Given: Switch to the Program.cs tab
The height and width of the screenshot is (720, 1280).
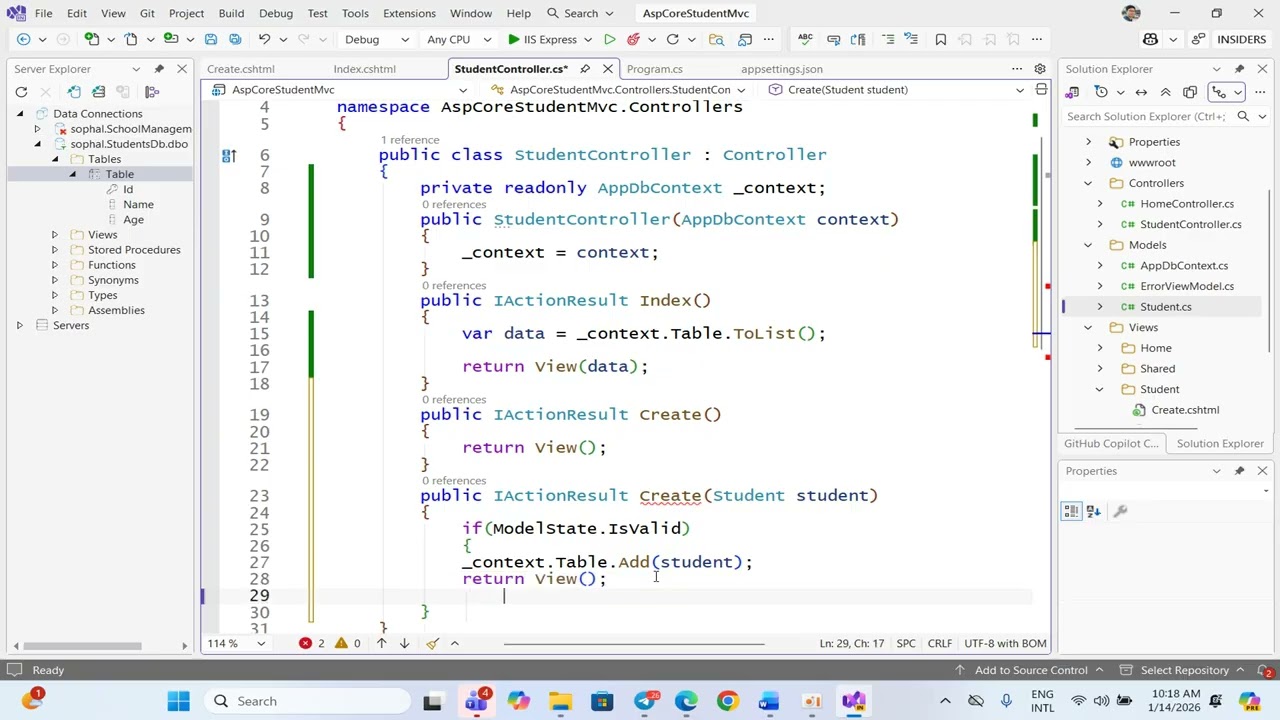Looking at the screenshot, I should [654, 69].
